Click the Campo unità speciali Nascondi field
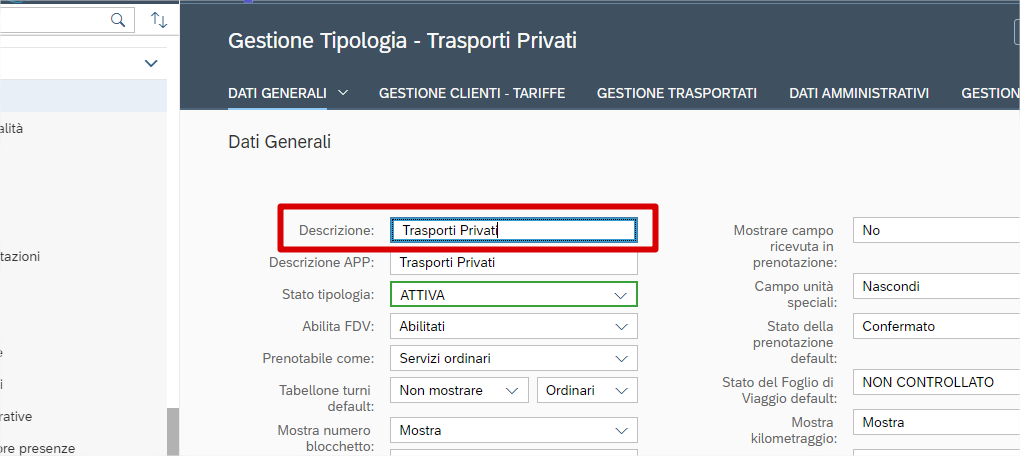Screen dimensions: 1020x456 tap(935, 286)
